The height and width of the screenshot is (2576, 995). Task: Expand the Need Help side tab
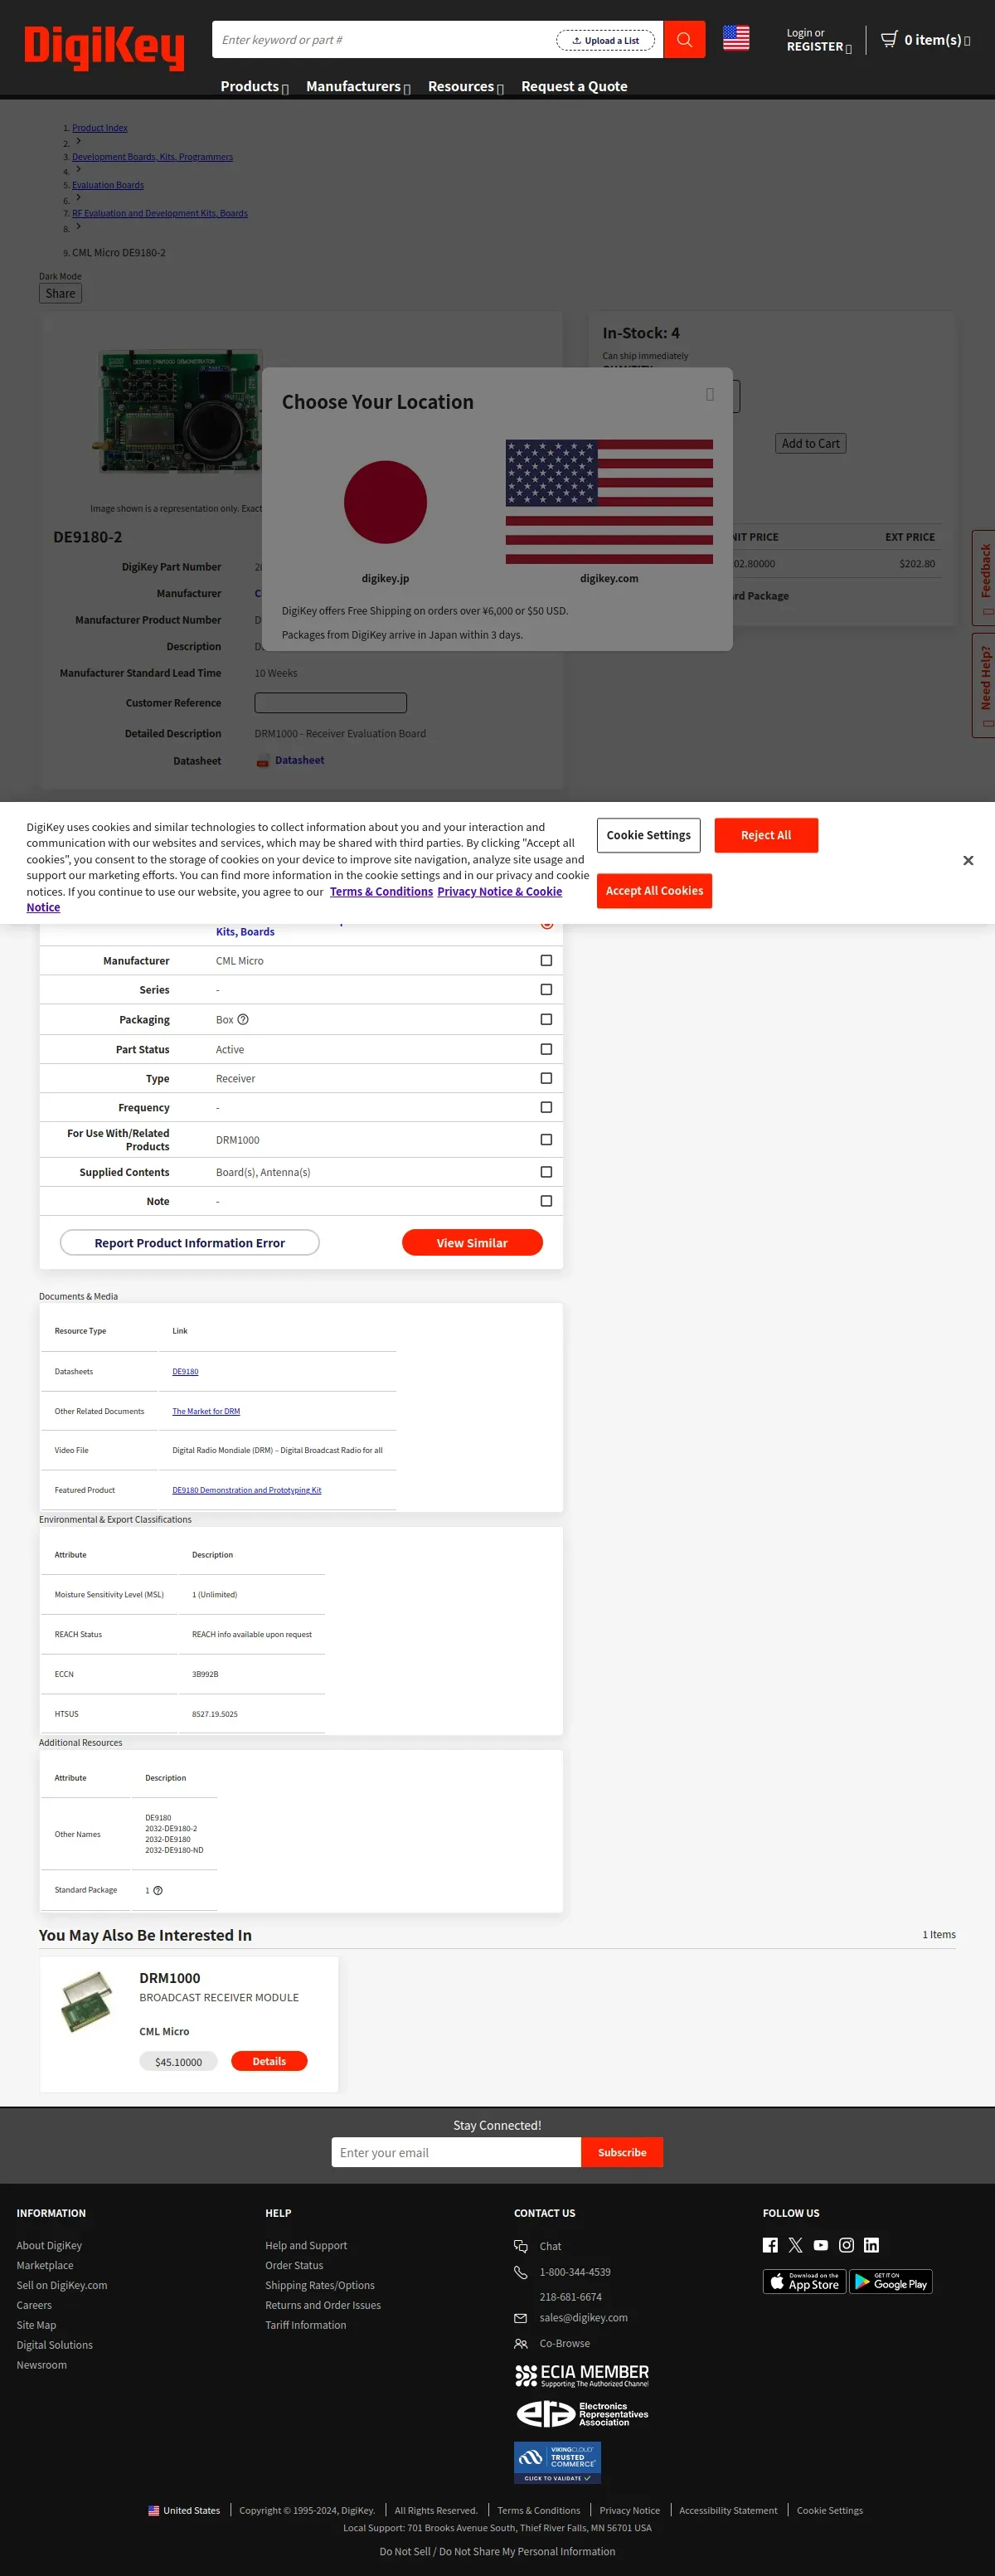point(984,685)
